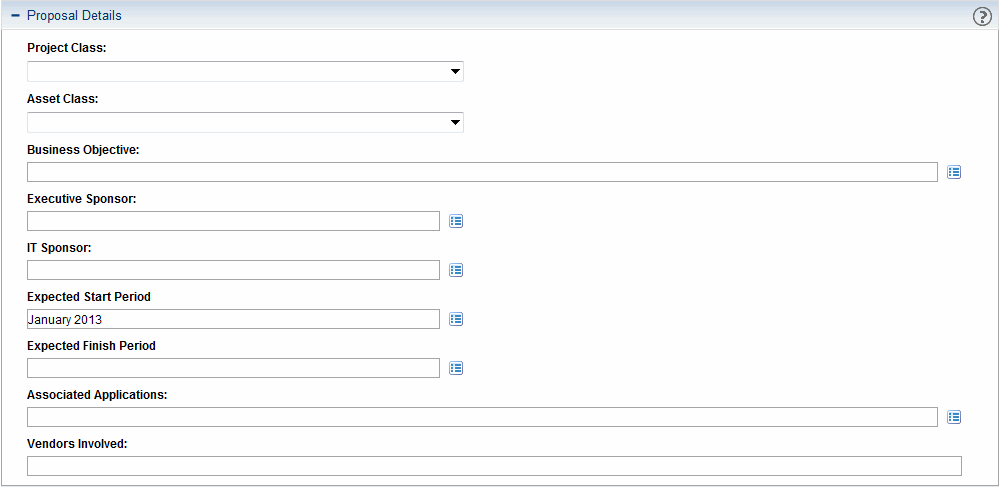Focus the Associated Applications text field
The height and width of the screenshot is (487, 999).
(x=482, y=417)
